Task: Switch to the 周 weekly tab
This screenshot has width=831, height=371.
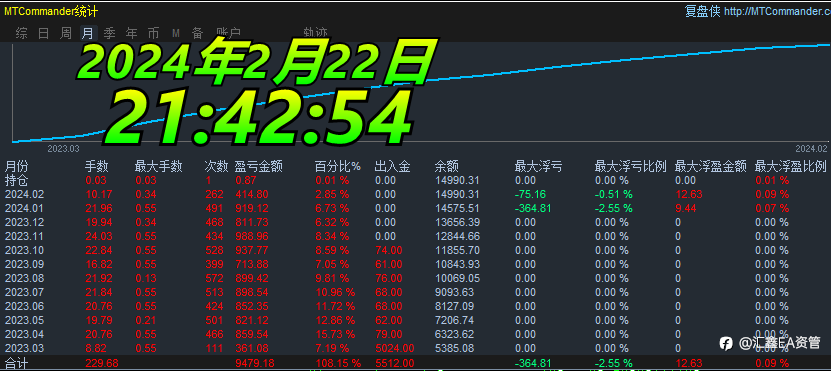Action: (66, 33)
